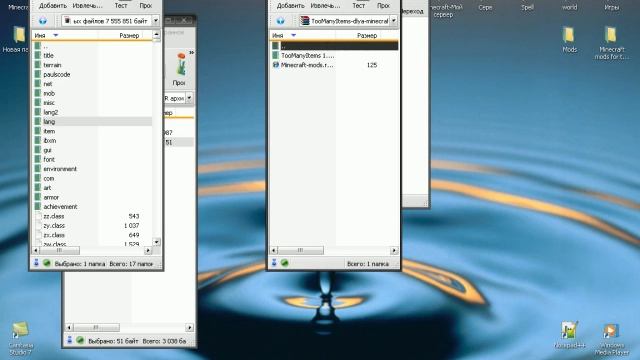640x360 pixels.
Task: Click the horizontal scrollbar left arrow in background window
Action: click(69, 327)
